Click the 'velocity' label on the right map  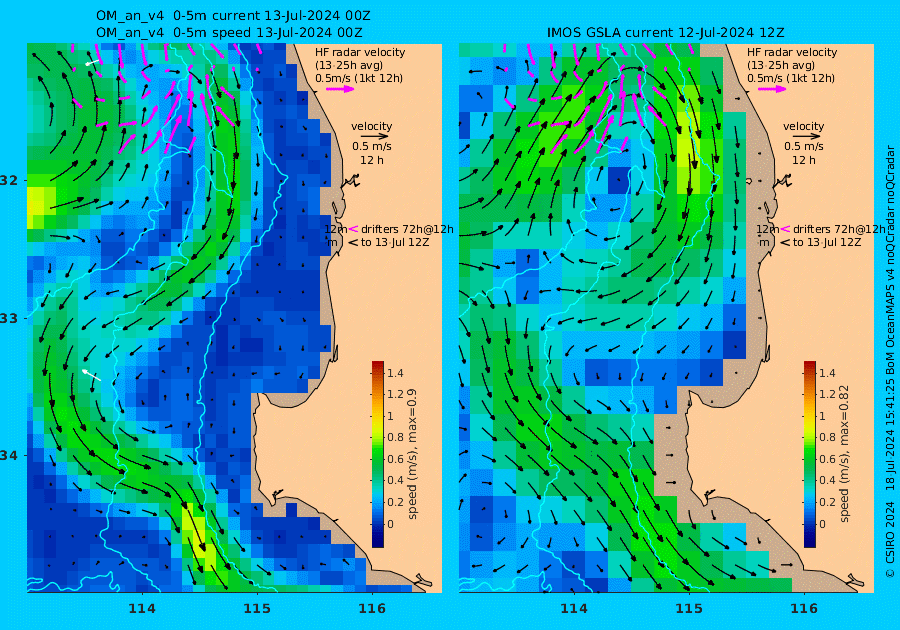pos(803,126)
